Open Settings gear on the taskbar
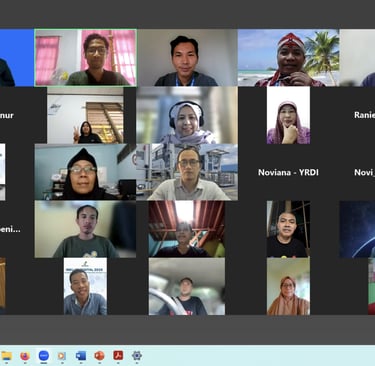375x366 pixels. point(137,356)
